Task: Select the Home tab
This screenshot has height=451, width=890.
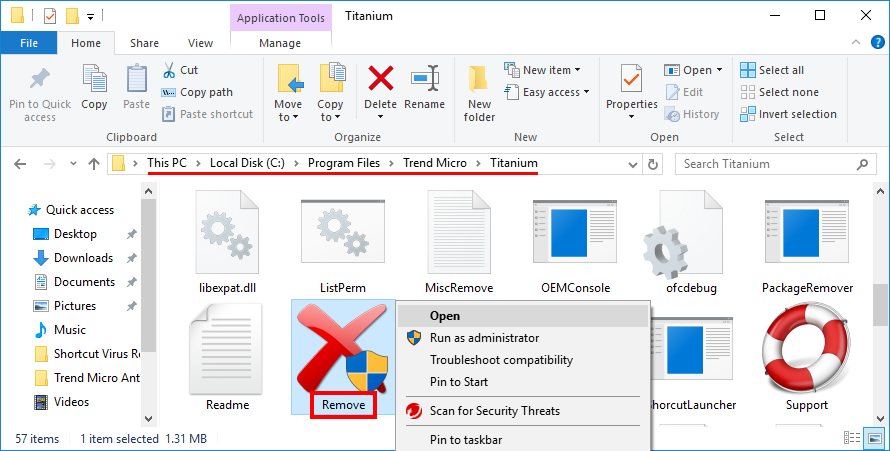Action: 86,43
